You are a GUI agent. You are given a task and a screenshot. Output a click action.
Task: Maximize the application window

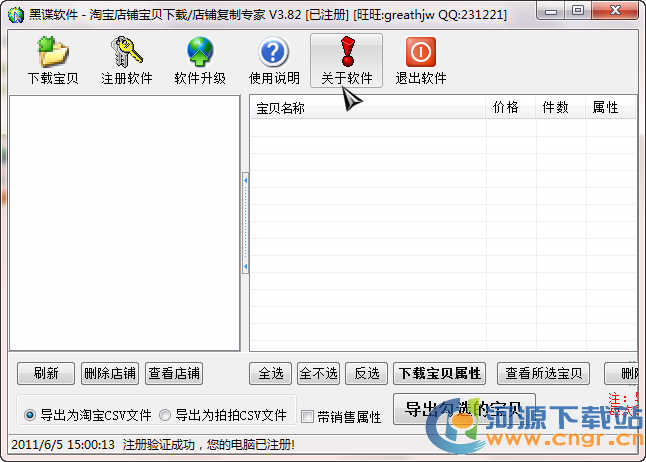click(x=578, y=10)
